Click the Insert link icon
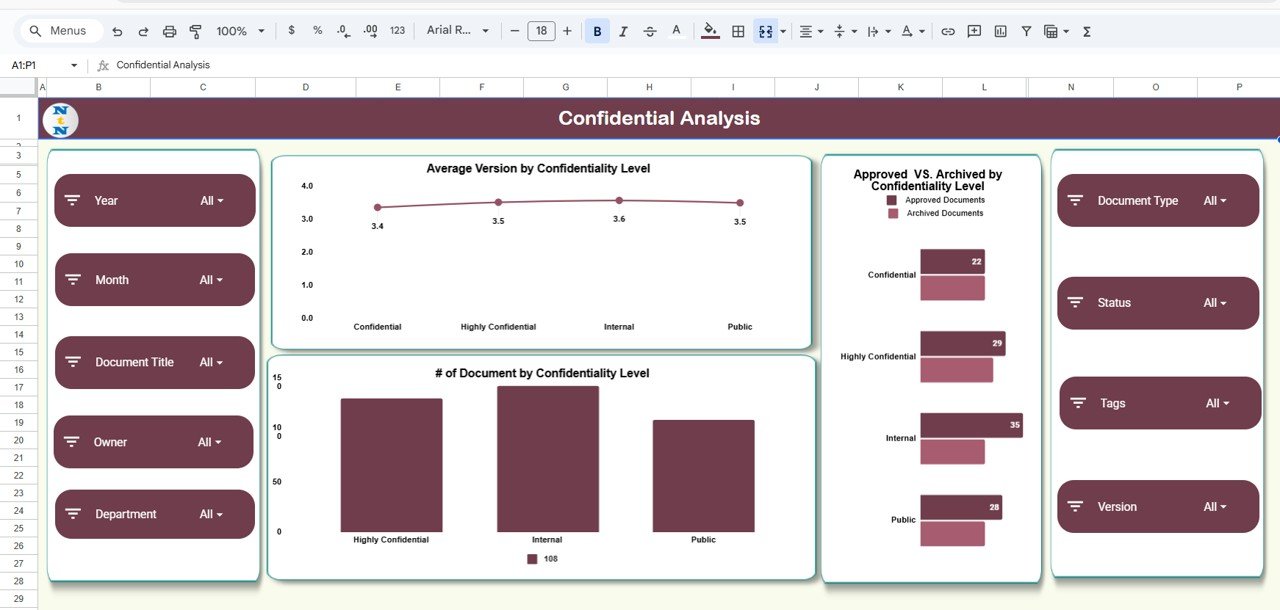1280x610 pixels. pyautogui.click(x=948, y=31)
